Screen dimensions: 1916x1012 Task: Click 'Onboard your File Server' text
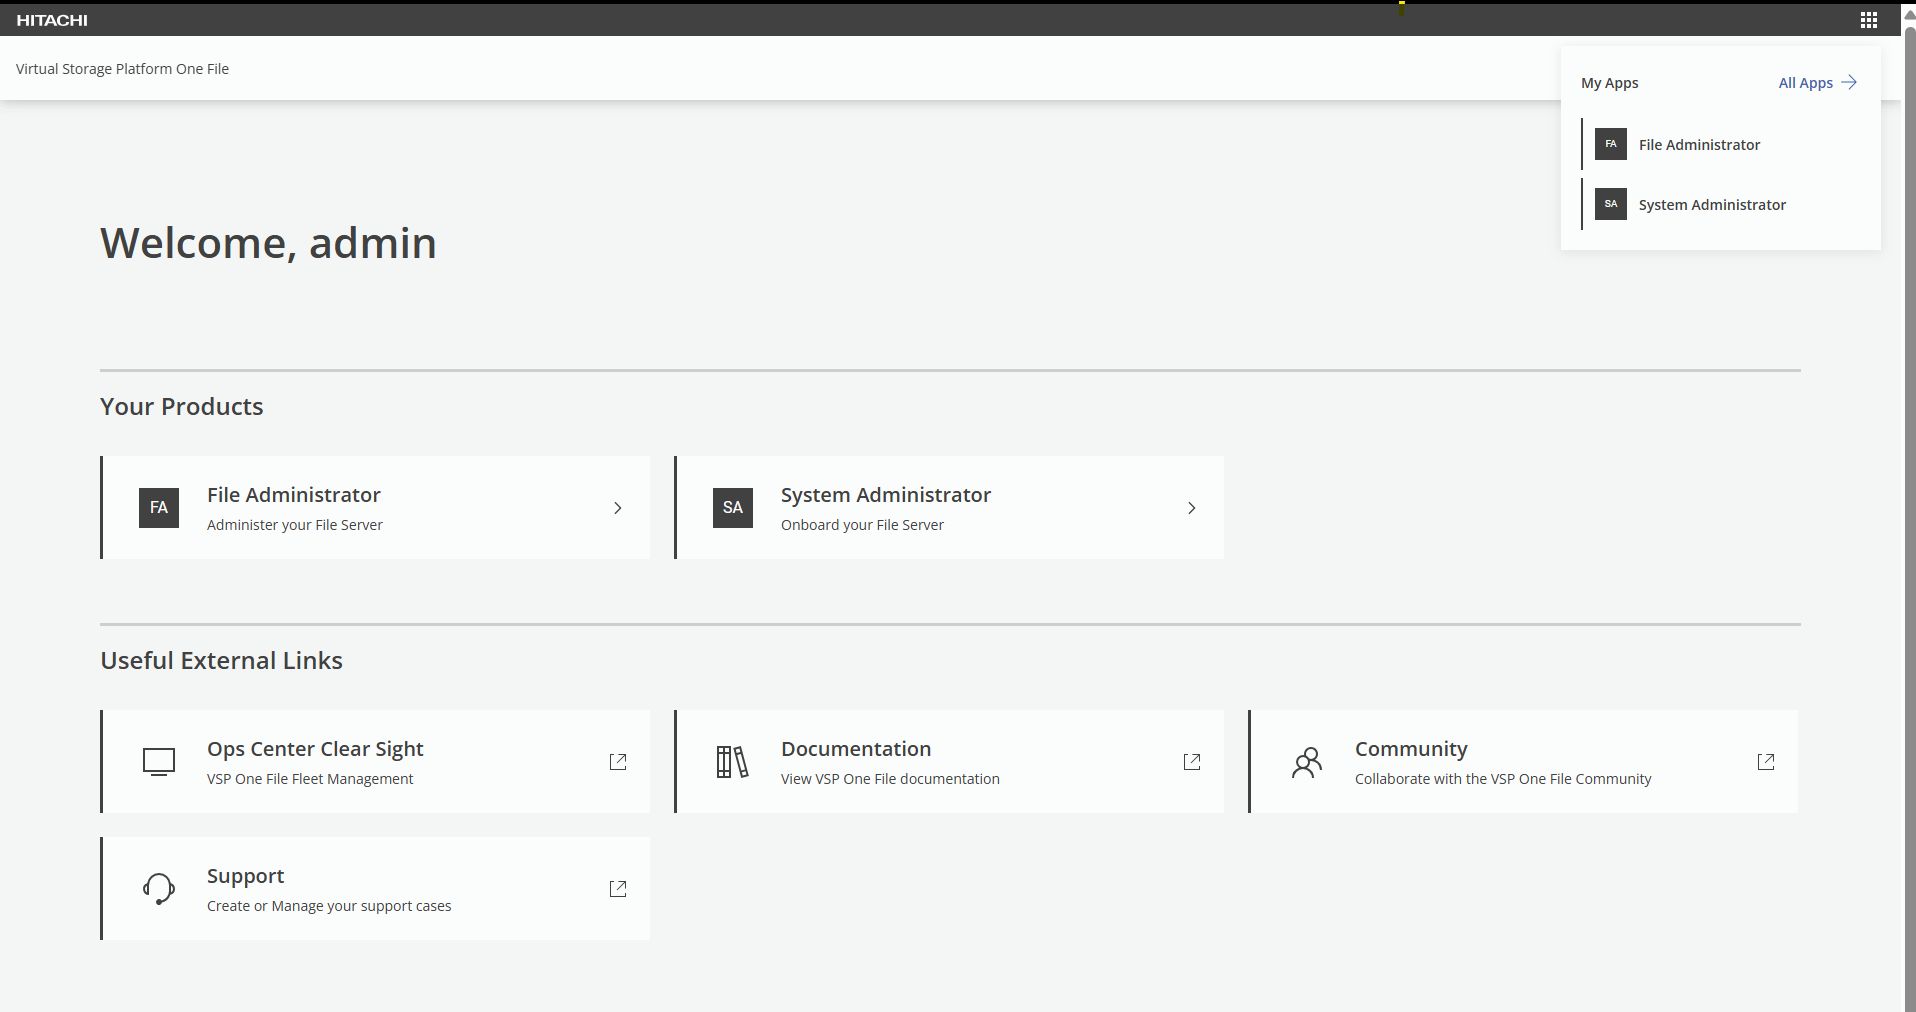tap(862, 525)
